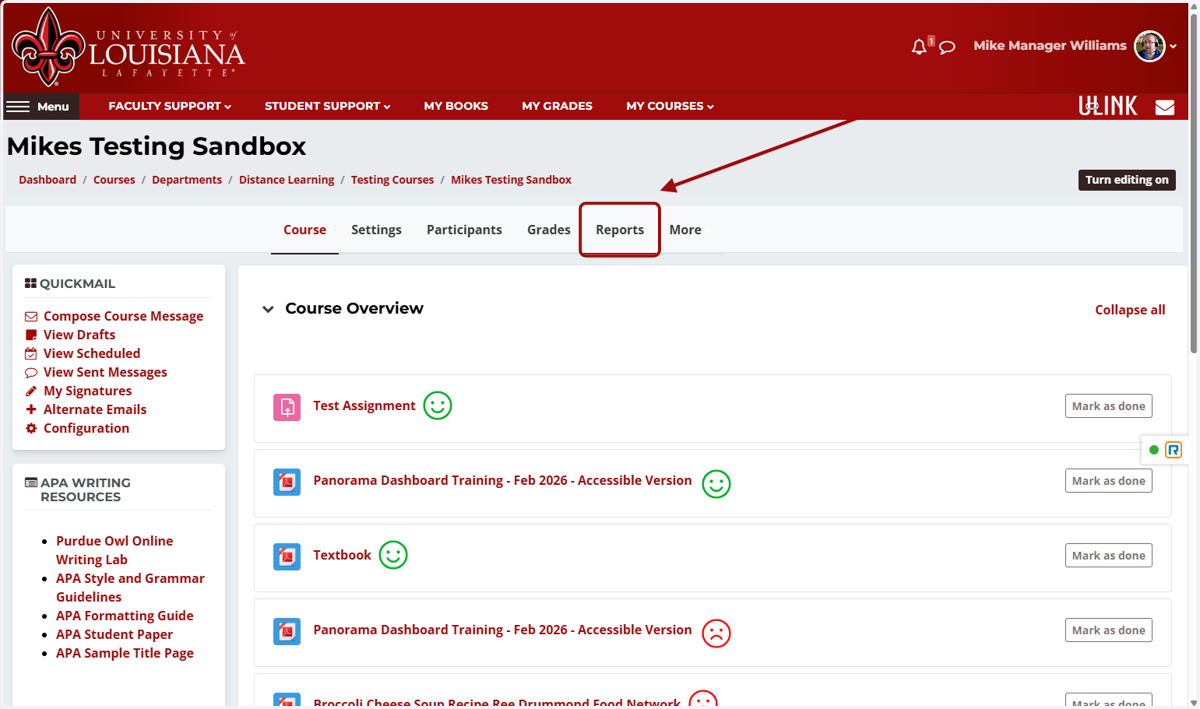Open the messaging speech bubble icon
This screenshot has height=709, width=1200.
[948, 47]
